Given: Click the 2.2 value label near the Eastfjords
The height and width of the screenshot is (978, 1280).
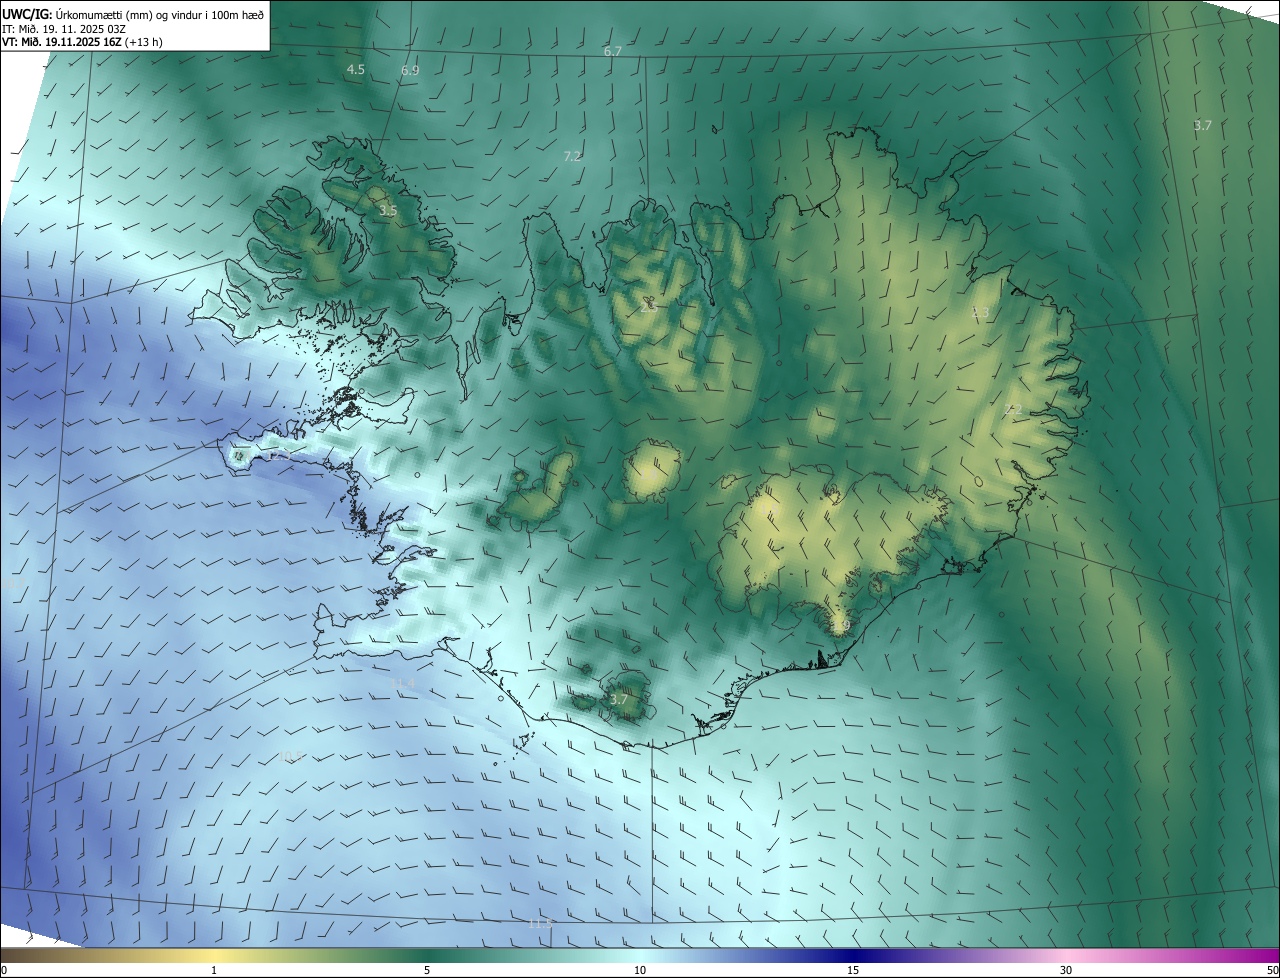Looking at the screenshot, I should click(x=1012, y=409).
